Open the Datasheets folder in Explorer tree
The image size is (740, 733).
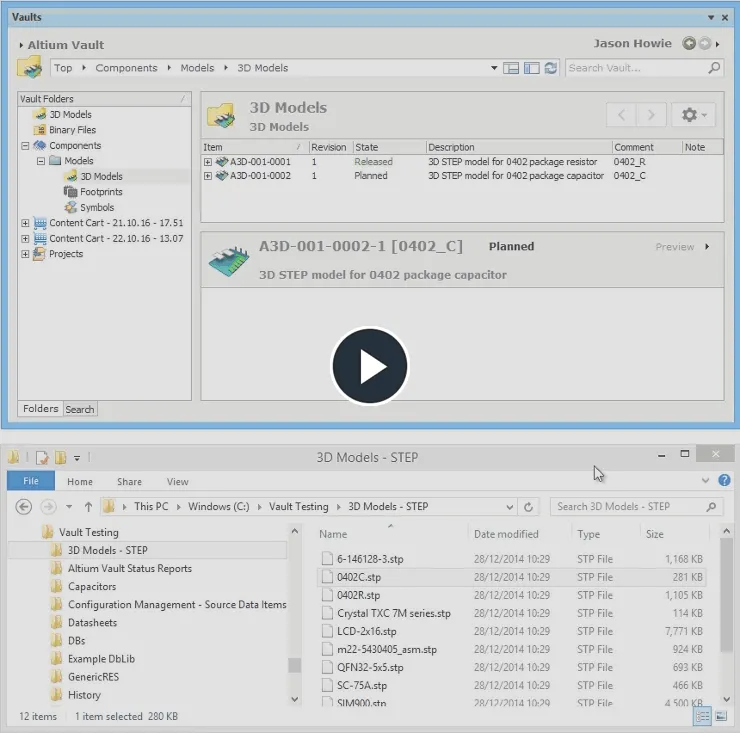[92, 623]
